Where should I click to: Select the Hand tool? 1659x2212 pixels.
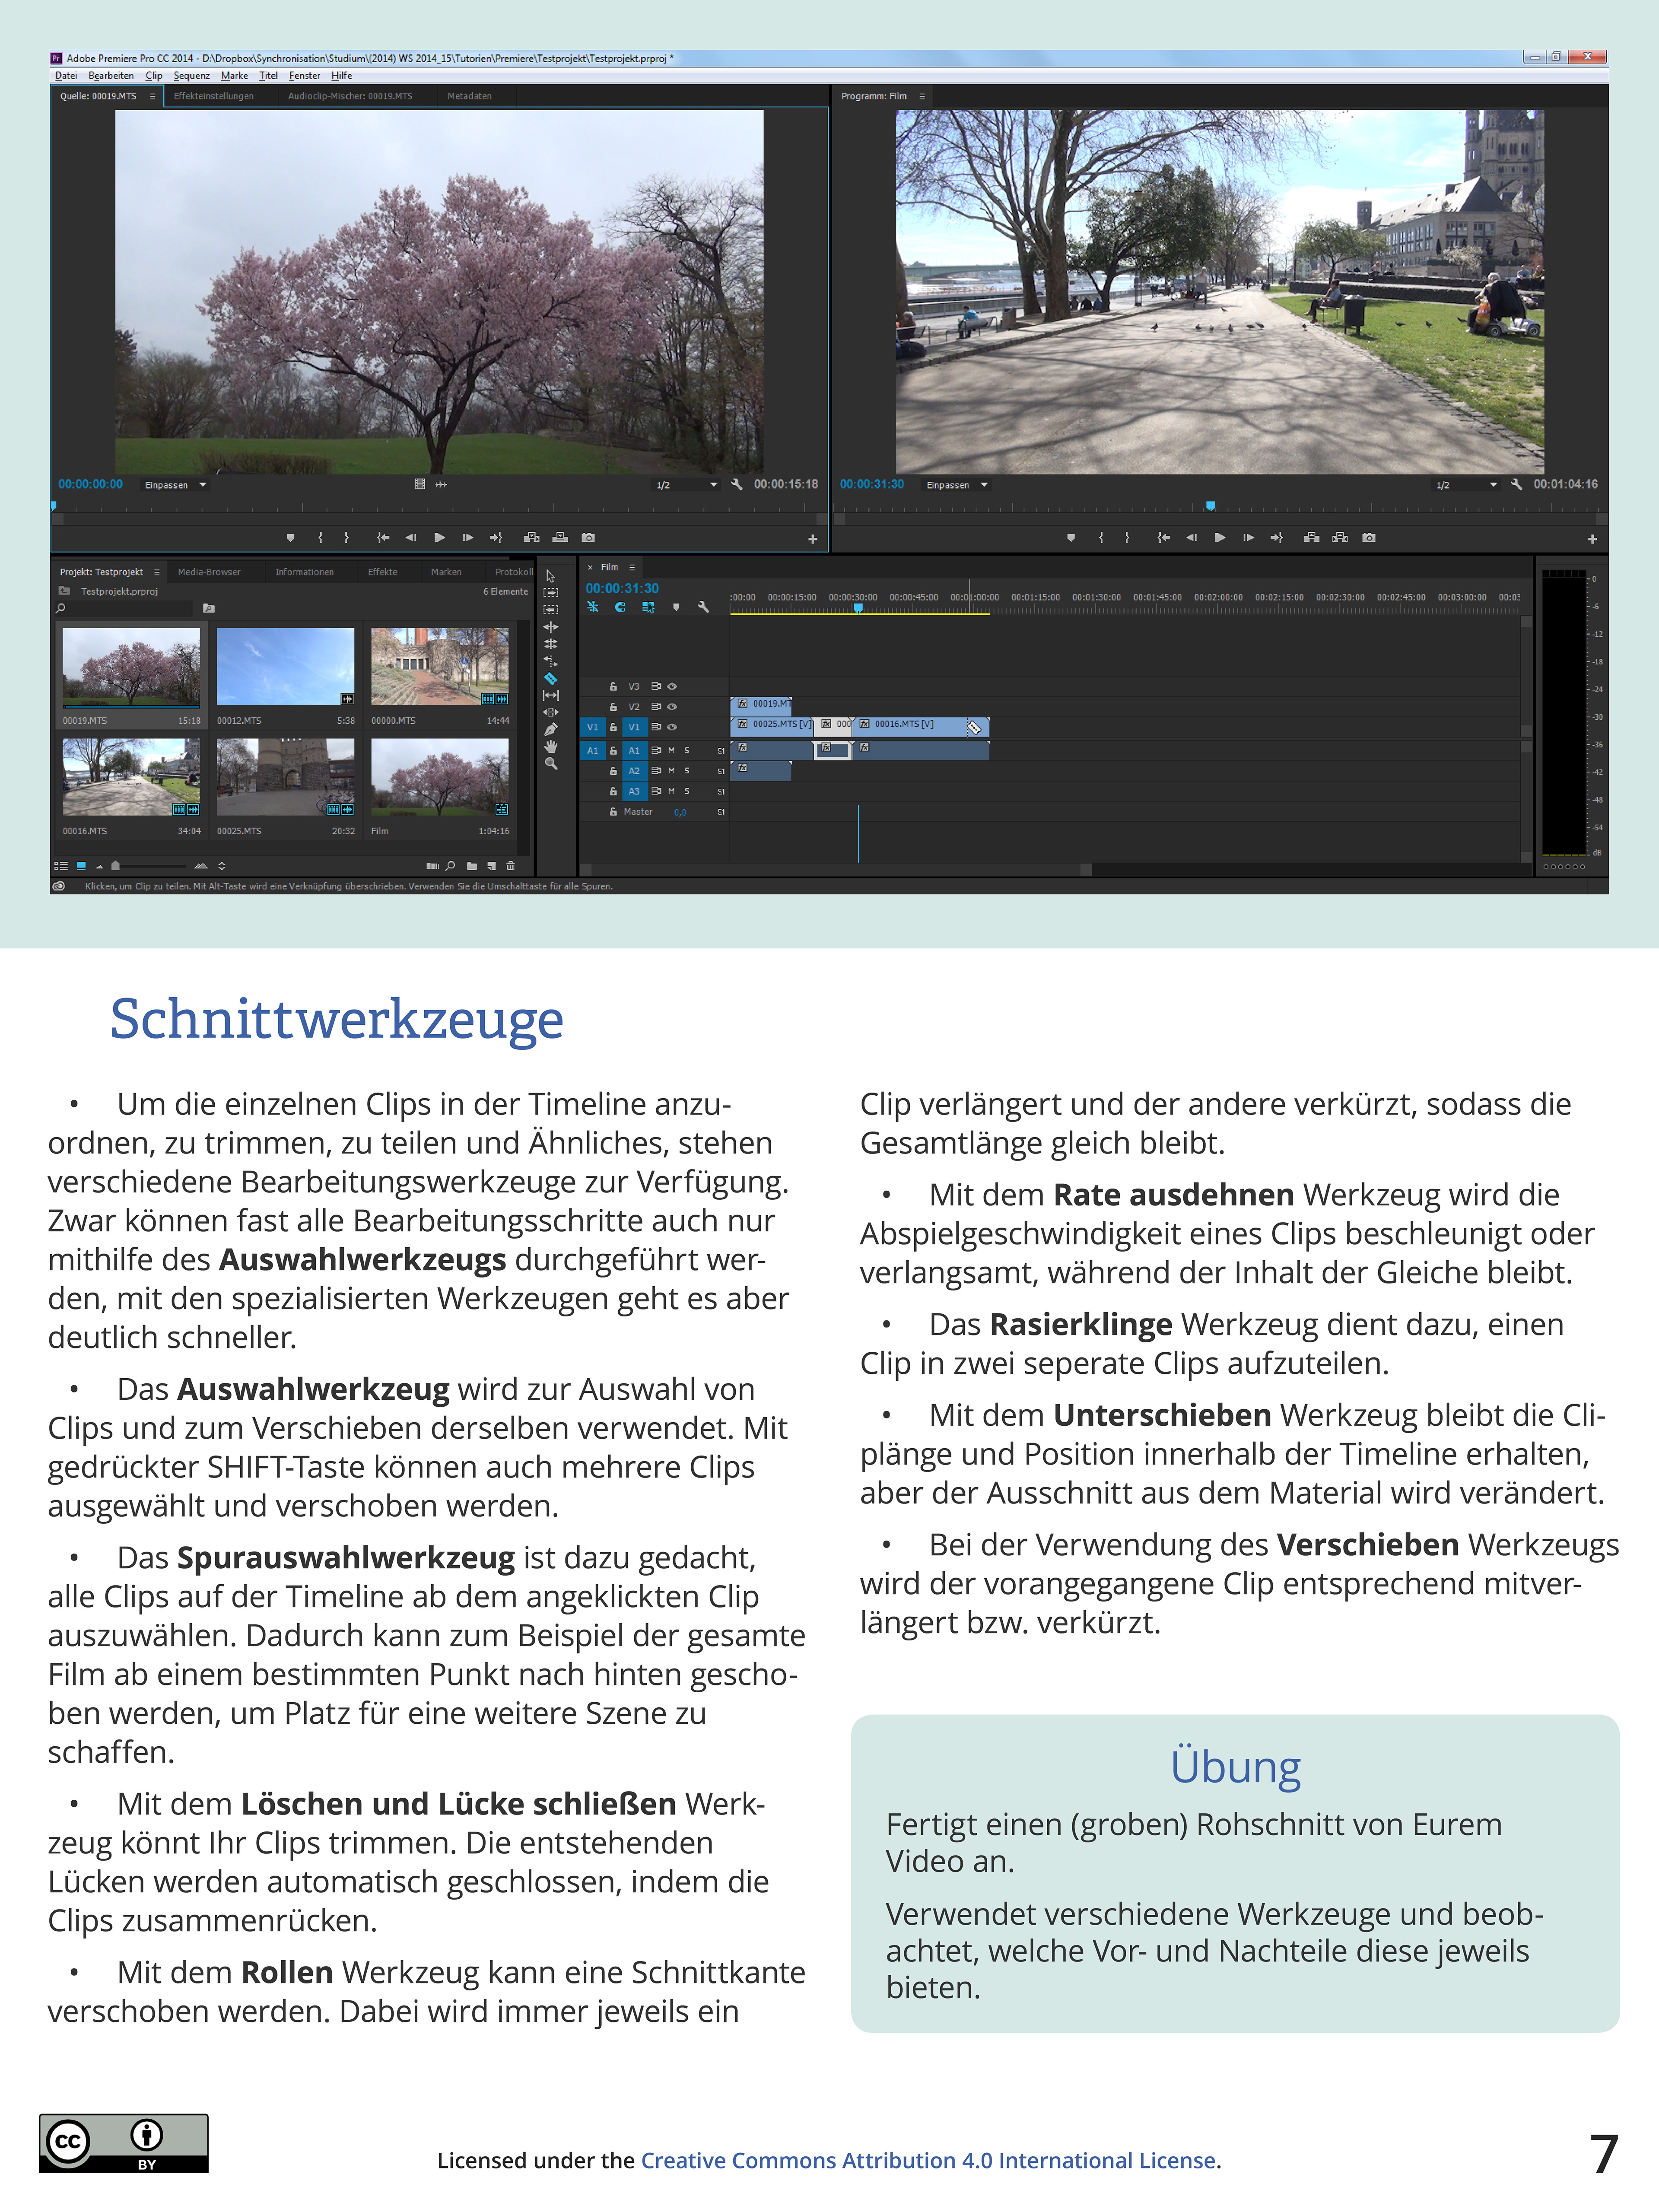550,746
